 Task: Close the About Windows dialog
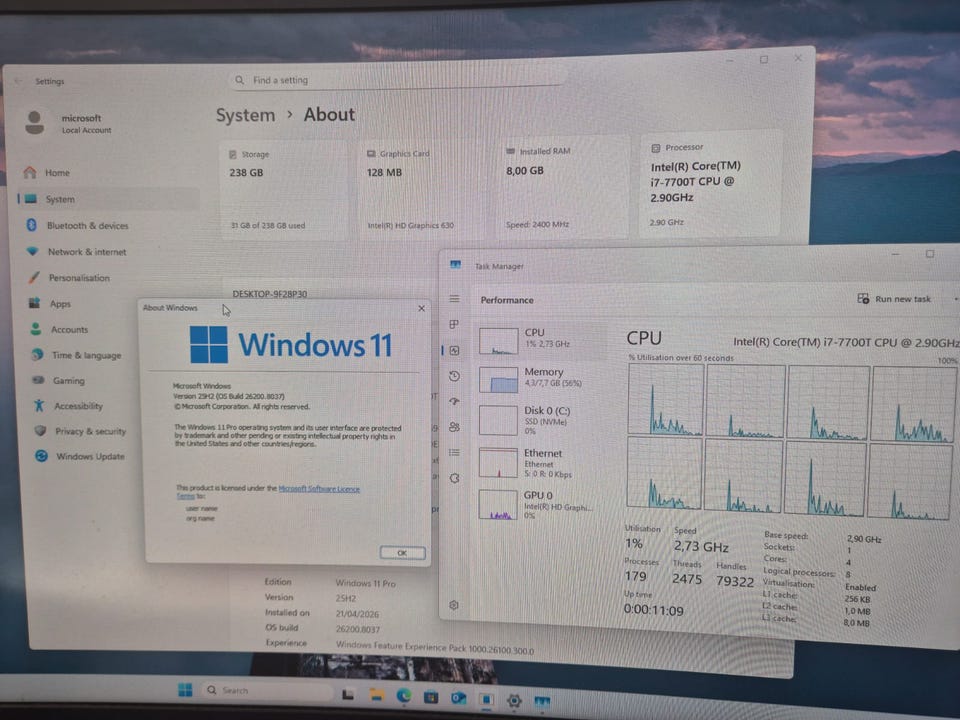click(421, 308)
